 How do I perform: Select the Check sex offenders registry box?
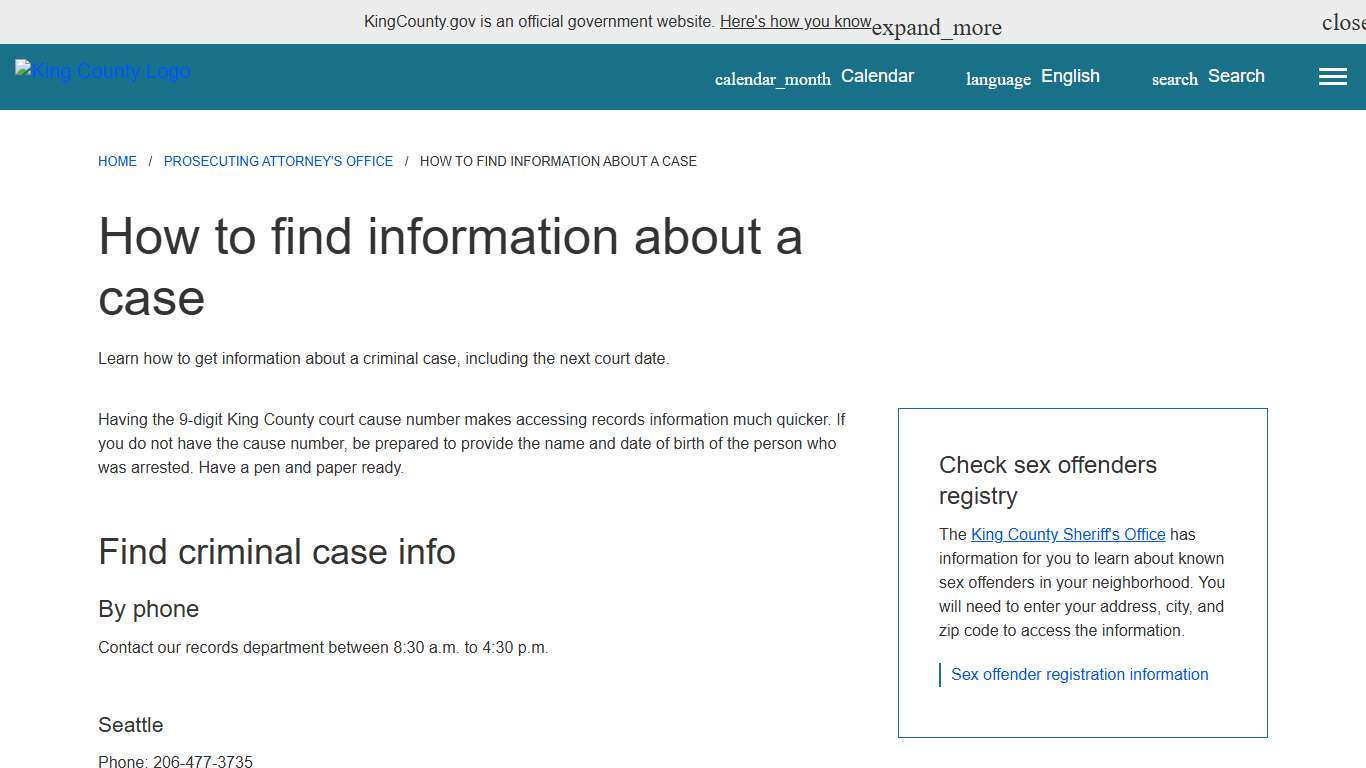[1082, 573]
